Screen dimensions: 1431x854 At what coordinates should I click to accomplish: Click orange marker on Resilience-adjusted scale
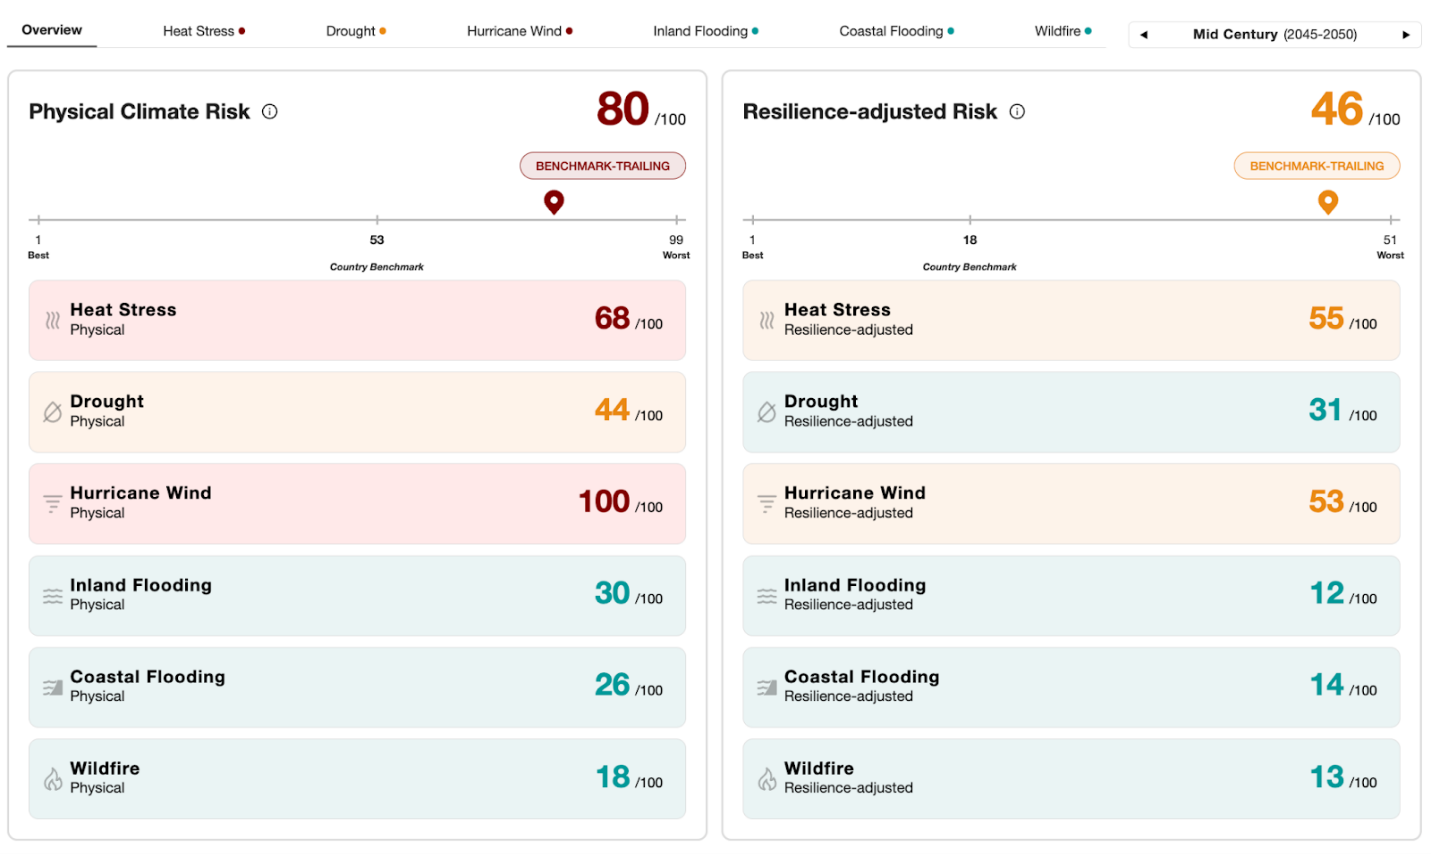pos(1328,202)
